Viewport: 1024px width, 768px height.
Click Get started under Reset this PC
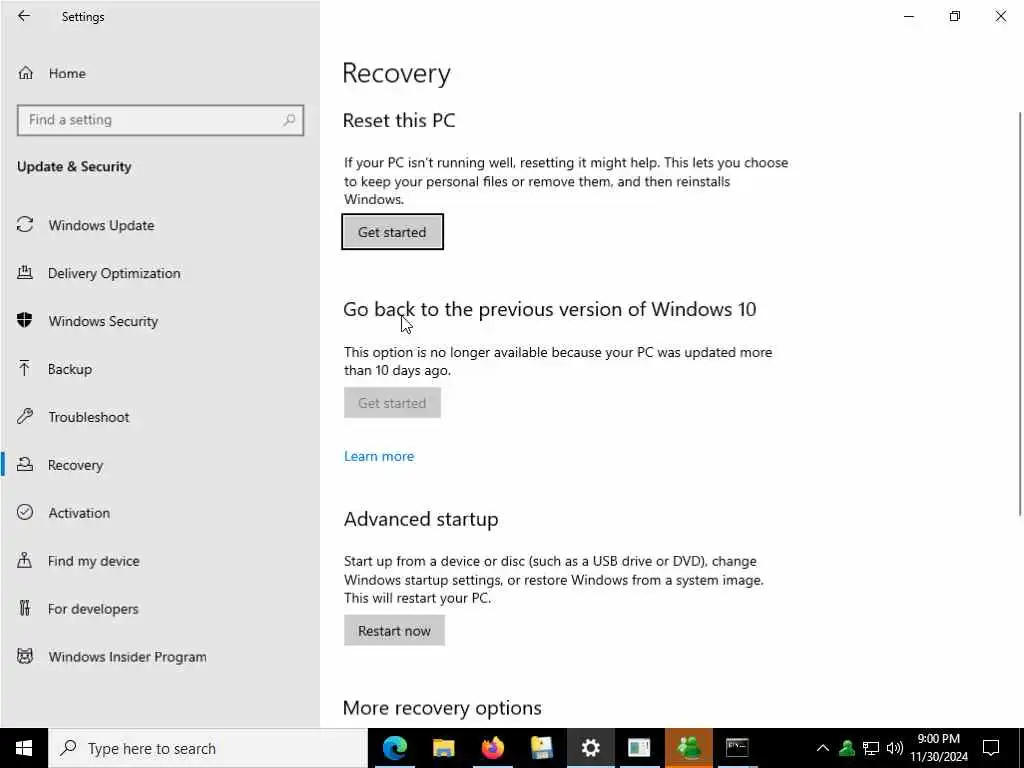point(392,232)
